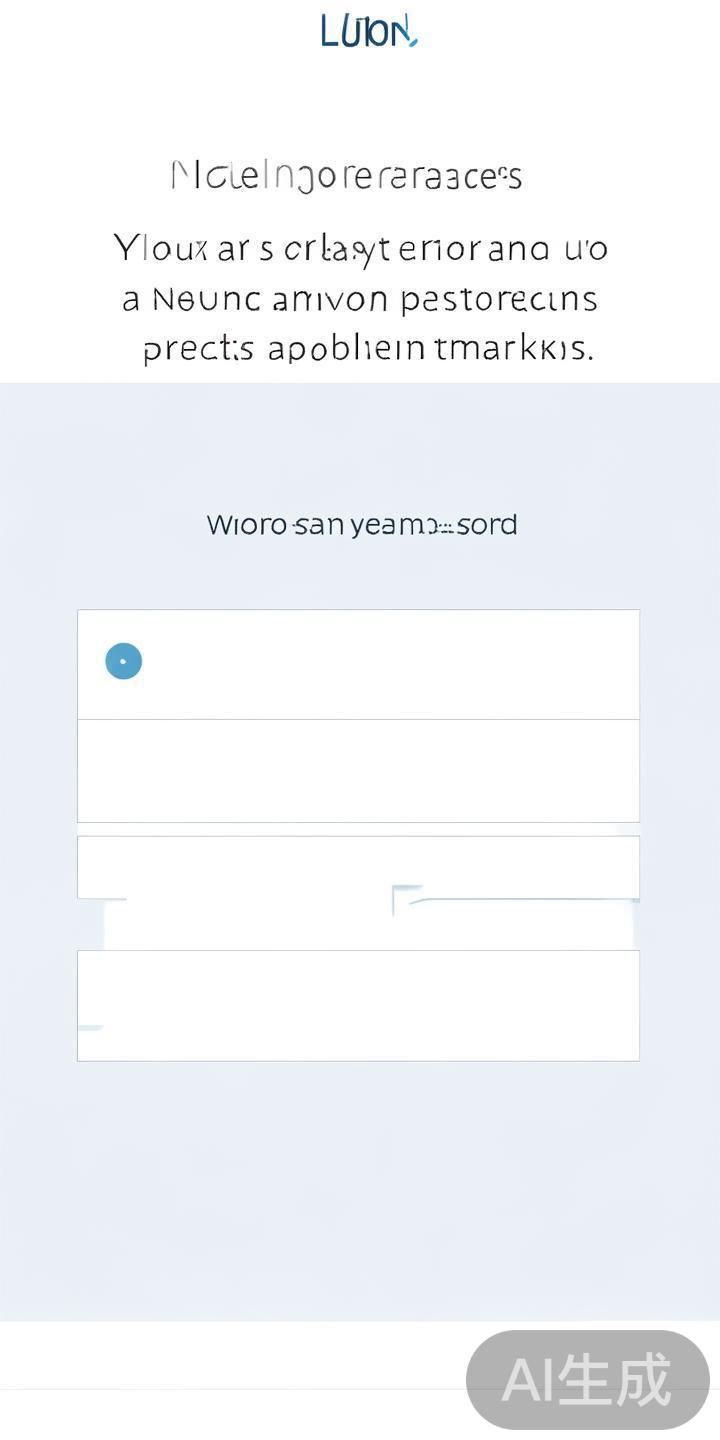Screen dimensions: 720x1440
Task: Click the LUION logo at the top
Action: pos(367,31)
